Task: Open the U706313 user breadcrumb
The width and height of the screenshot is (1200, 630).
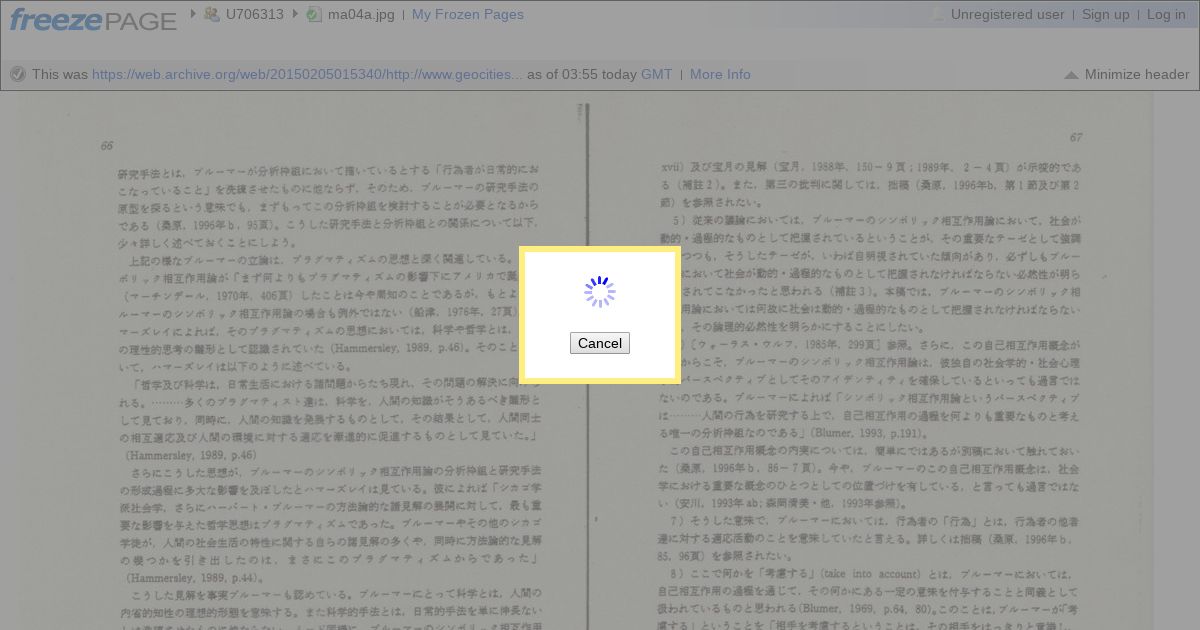Action: (255, 14)
